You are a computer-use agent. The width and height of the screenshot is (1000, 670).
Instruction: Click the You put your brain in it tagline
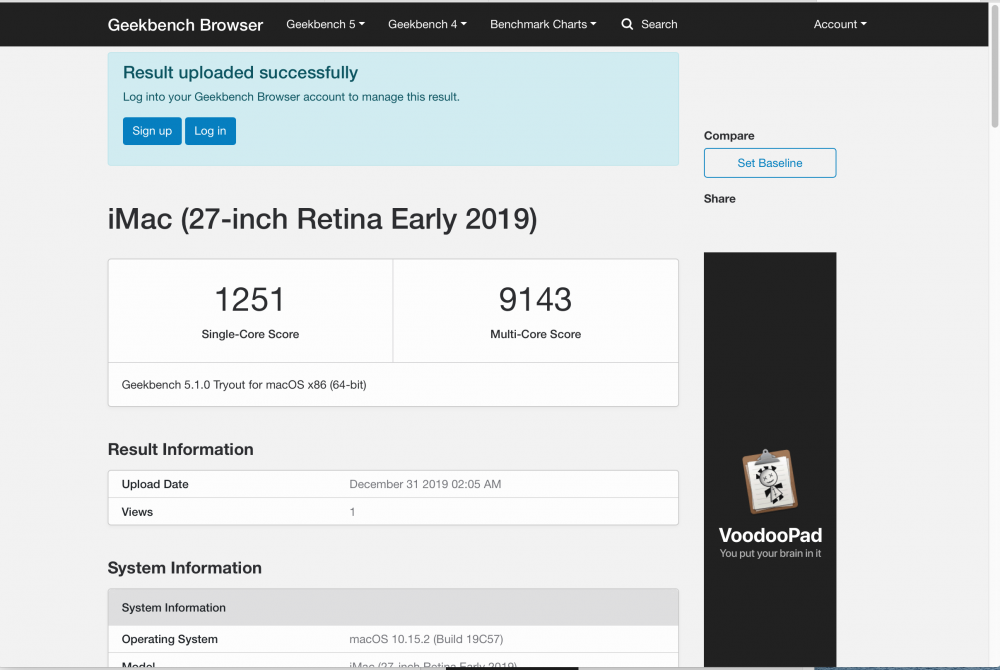(770, 553)
